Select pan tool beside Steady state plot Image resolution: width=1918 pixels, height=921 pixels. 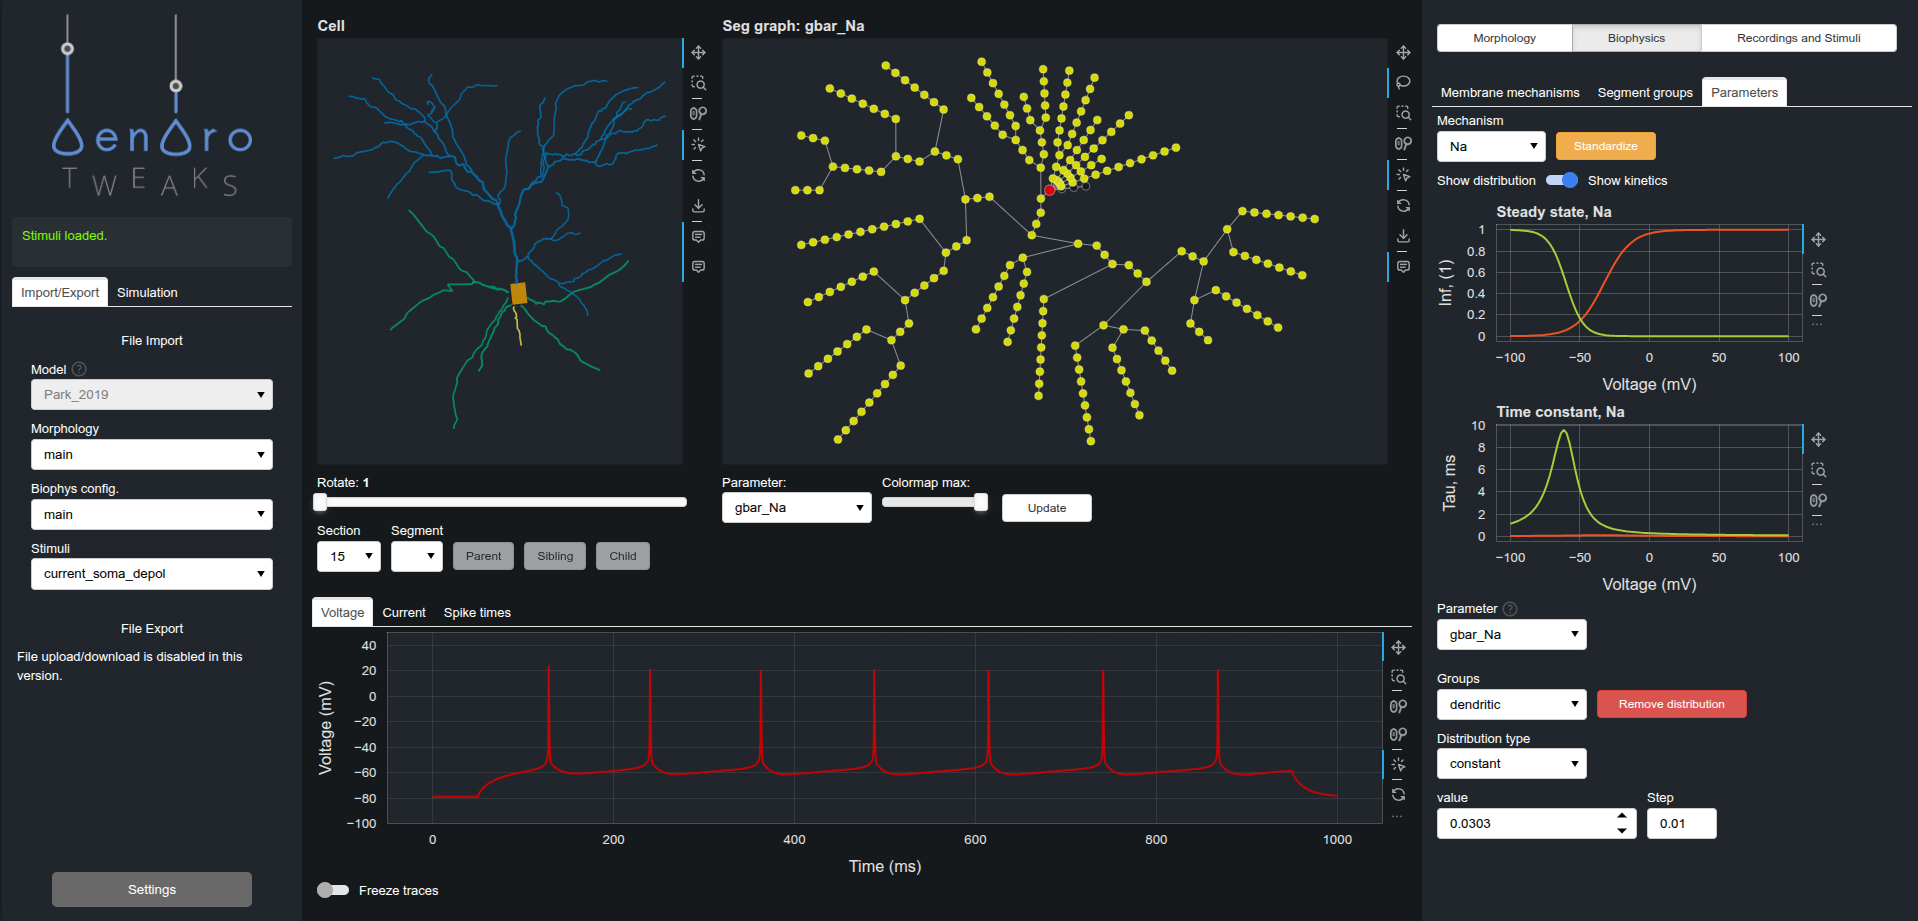pyautogui.click(x=1818, y=240)
